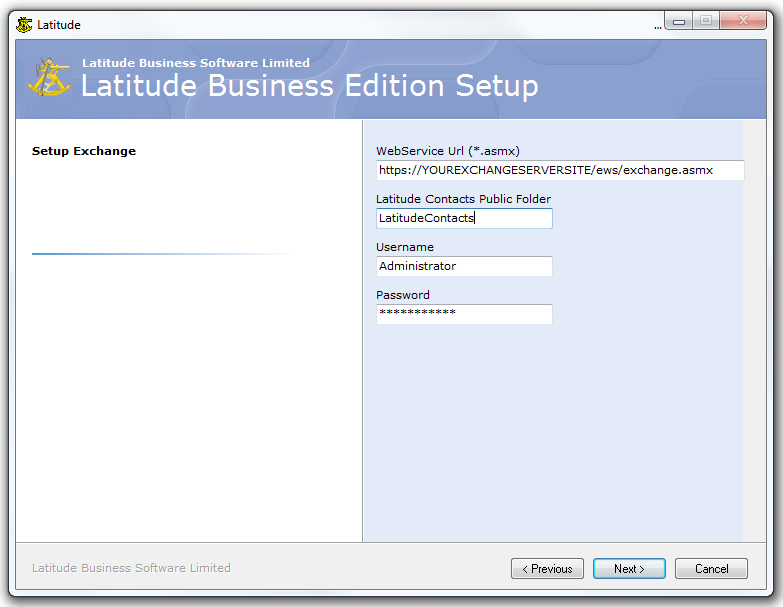Click the Latitude Business Edition Setup title
The height and width of the screenshot is (607, 783).
click(309, 86)
